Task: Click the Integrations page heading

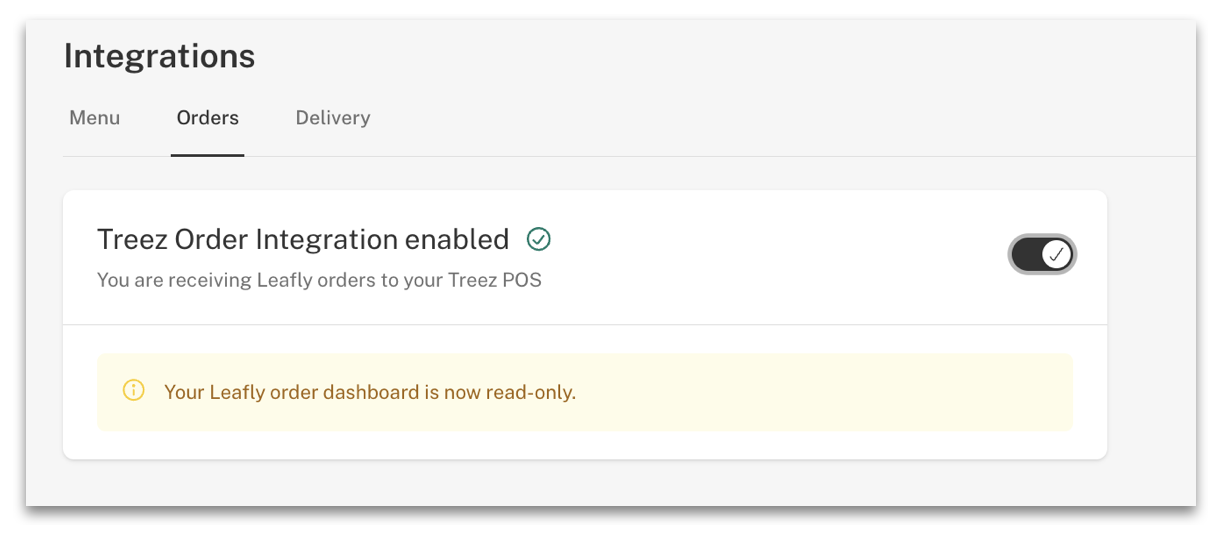Action: point(160,56)
